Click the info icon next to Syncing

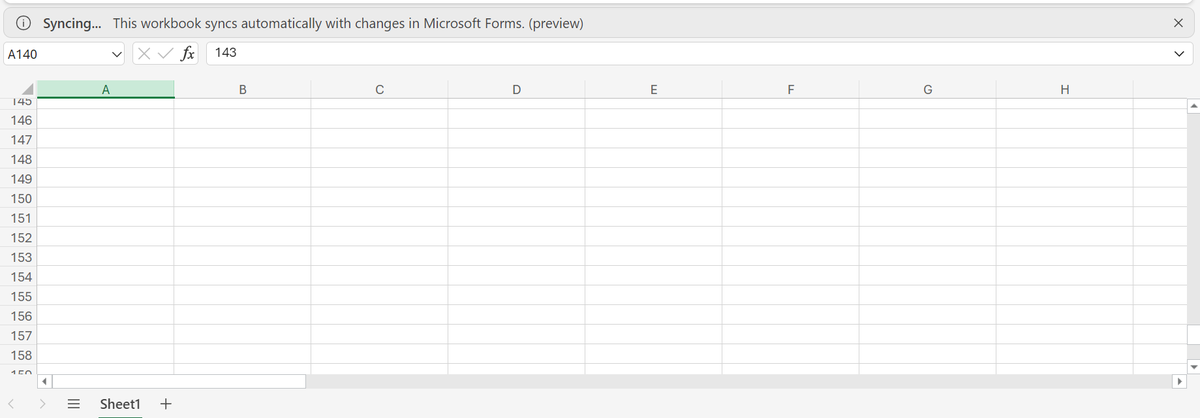(x=25, y=24)
